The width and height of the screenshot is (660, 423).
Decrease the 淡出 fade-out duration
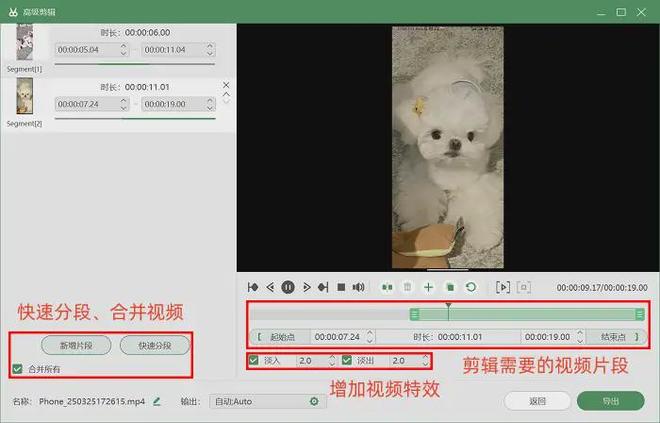tap(426, 364)
